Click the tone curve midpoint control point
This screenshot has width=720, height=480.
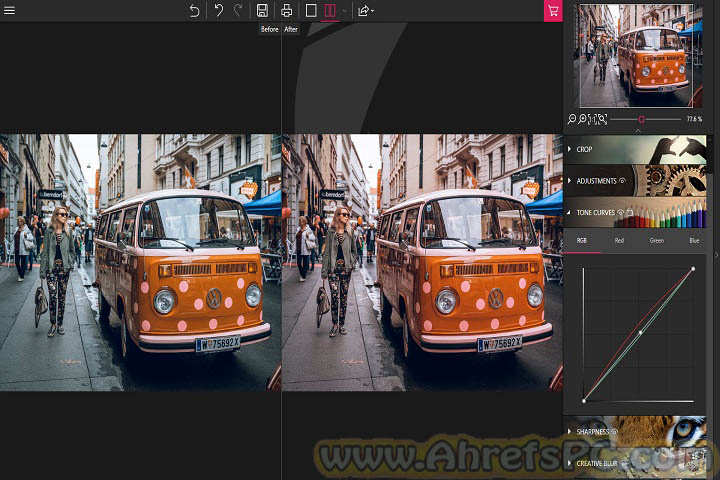[641, 332]
